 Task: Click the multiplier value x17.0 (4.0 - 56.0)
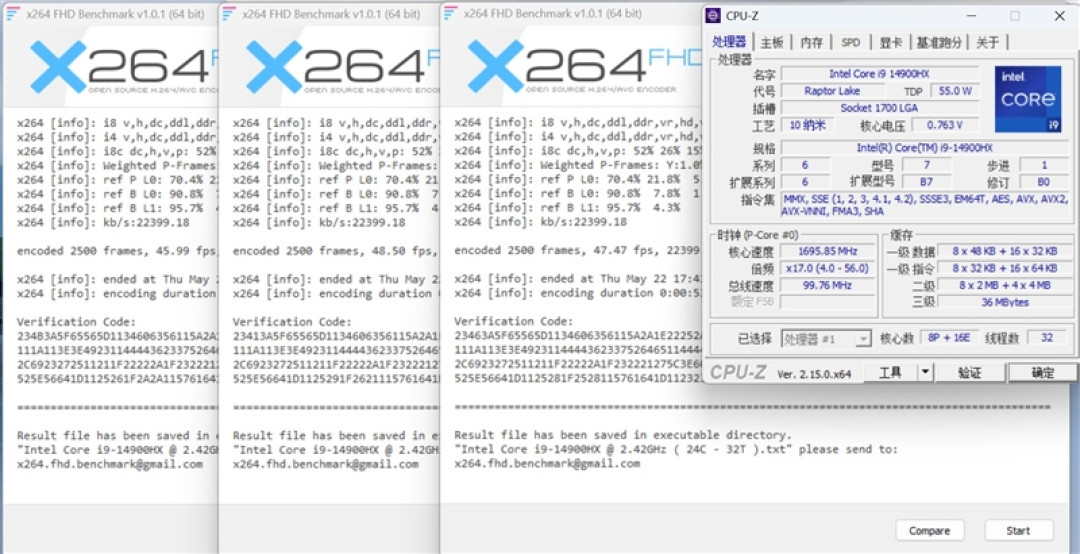coord(827,268)
